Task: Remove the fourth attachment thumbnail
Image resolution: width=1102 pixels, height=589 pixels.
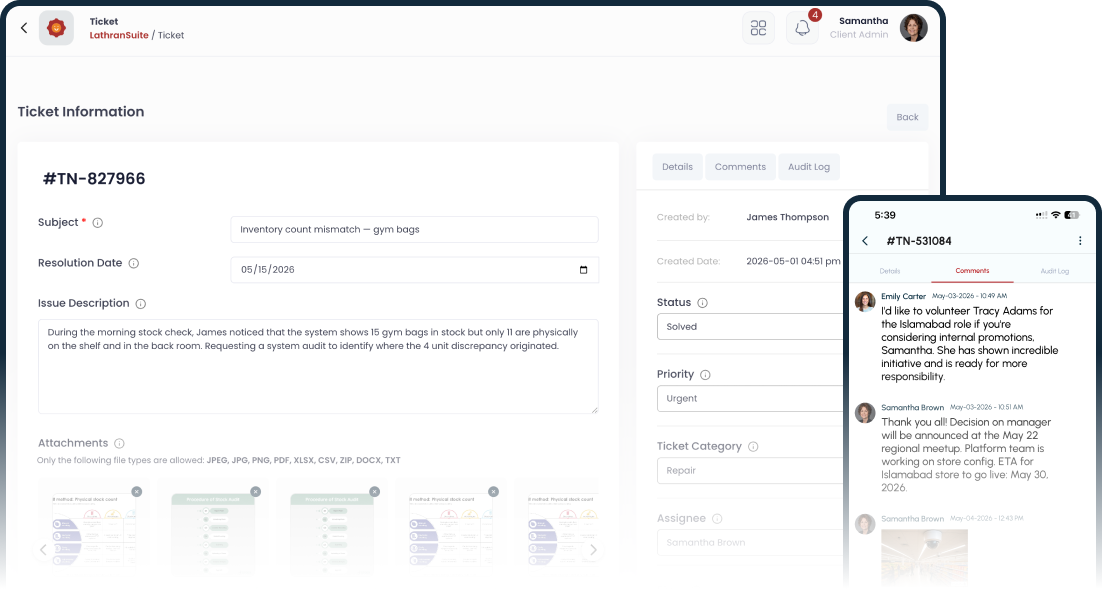Action: [x=493, y=492]
